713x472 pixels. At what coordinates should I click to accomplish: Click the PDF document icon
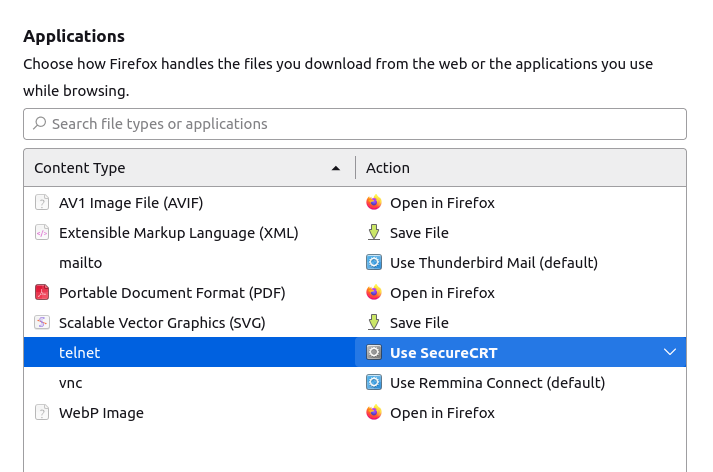click(42, 293)
